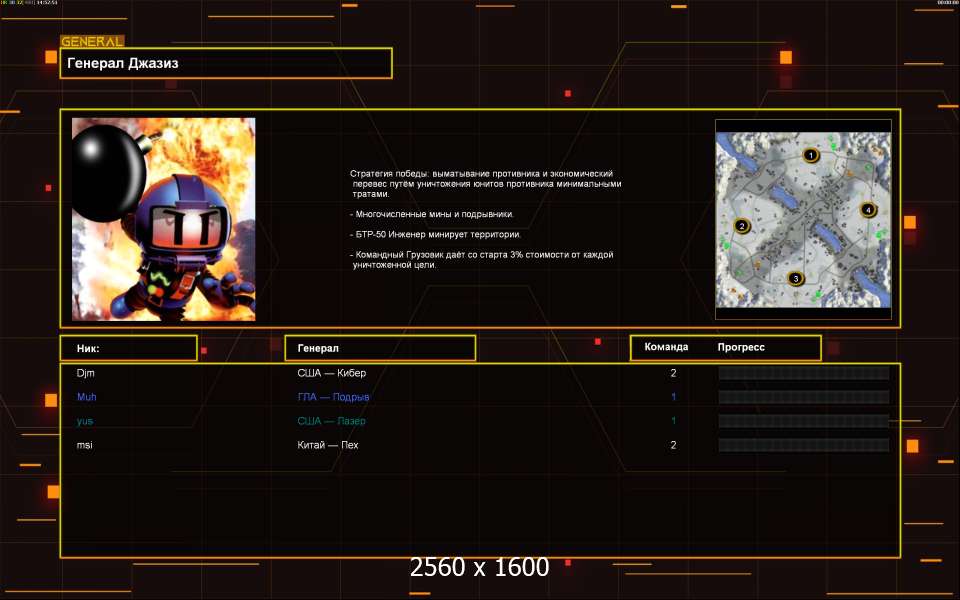Click the timer in top-right corner
The image size is (960, 600).
[x=946, y=3]
